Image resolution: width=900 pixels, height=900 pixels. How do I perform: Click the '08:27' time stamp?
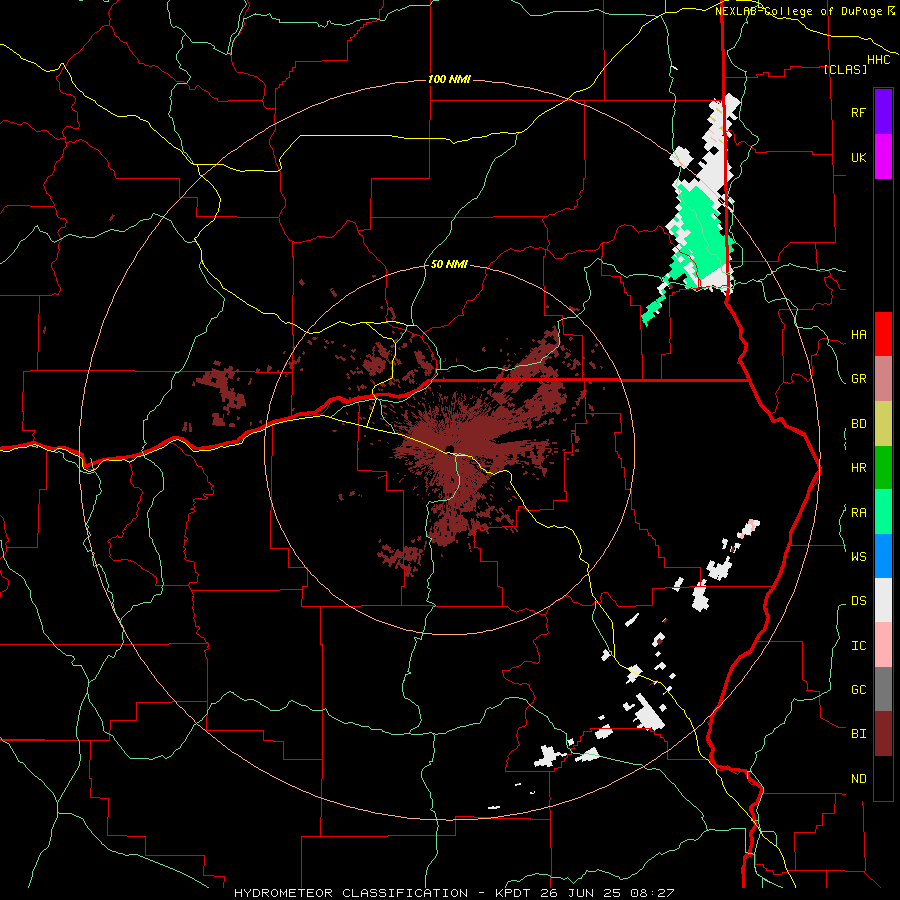pos(655,893)
